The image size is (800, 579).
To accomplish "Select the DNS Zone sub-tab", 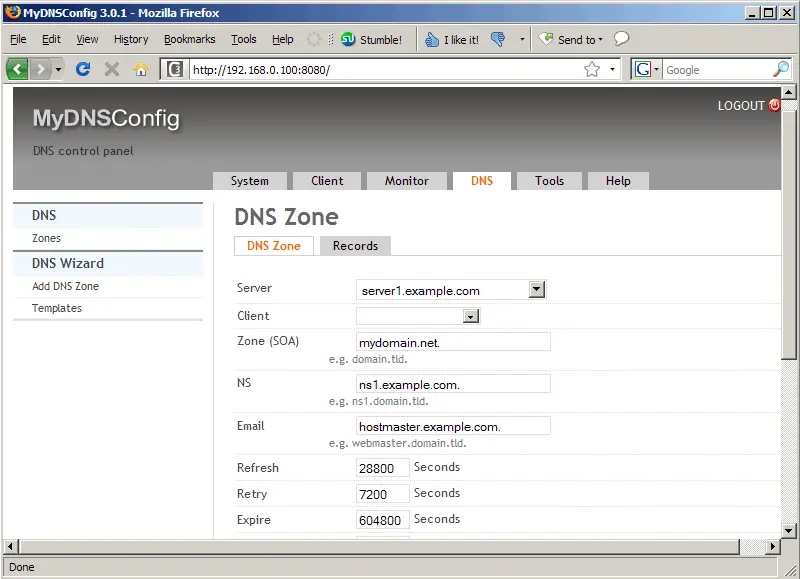I will 274,246.
